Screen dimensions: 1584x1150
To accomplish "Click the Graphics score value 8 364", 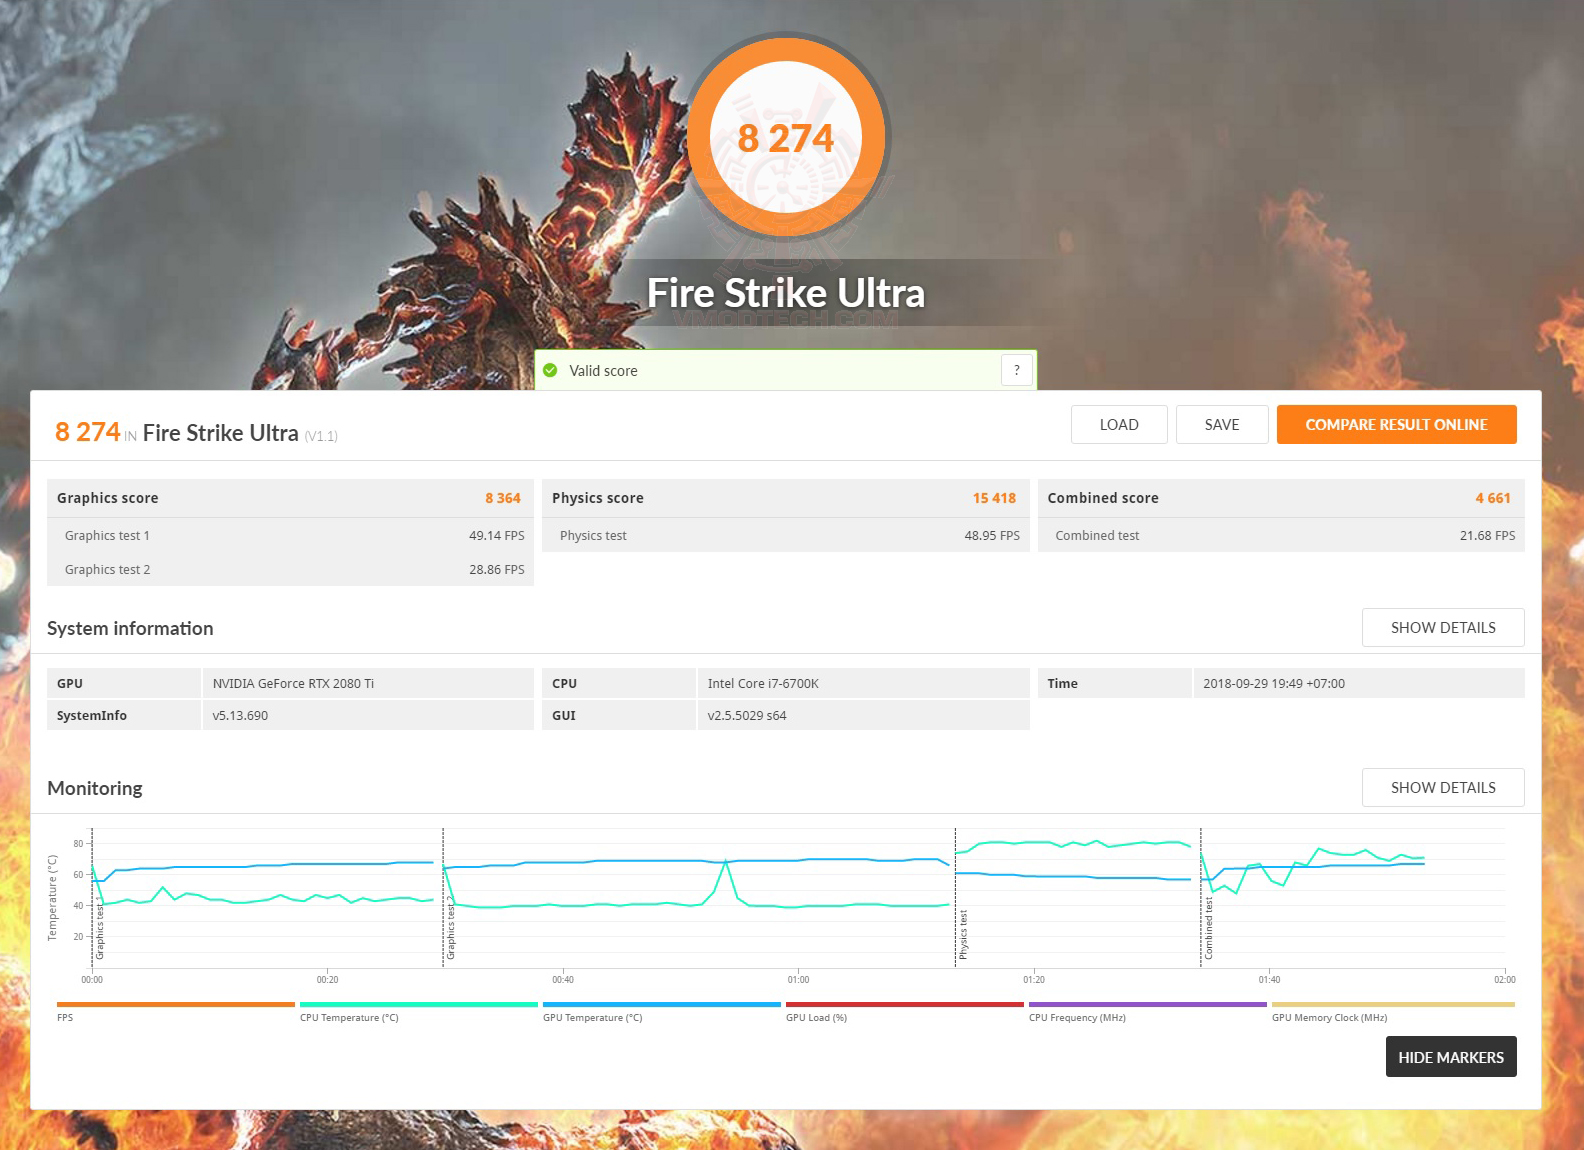I will (x=503, y=498).
